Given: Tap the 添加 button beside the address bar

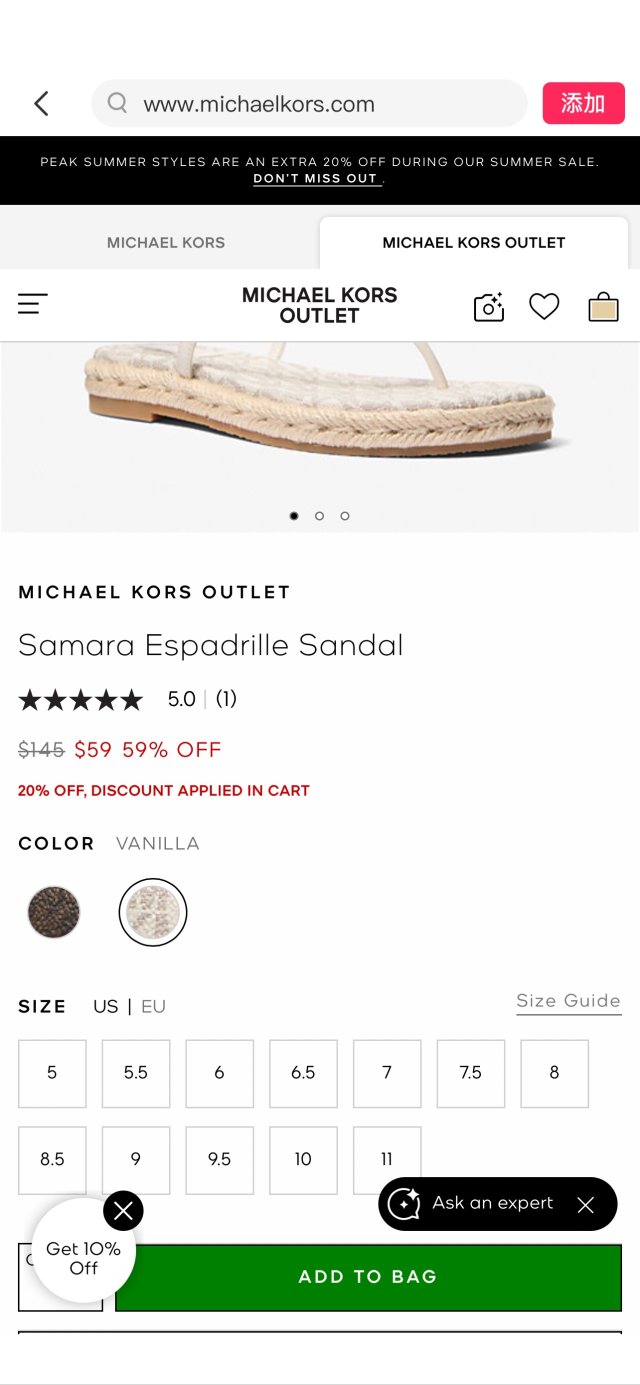Looking at the screenshot, I should (583, 103).
